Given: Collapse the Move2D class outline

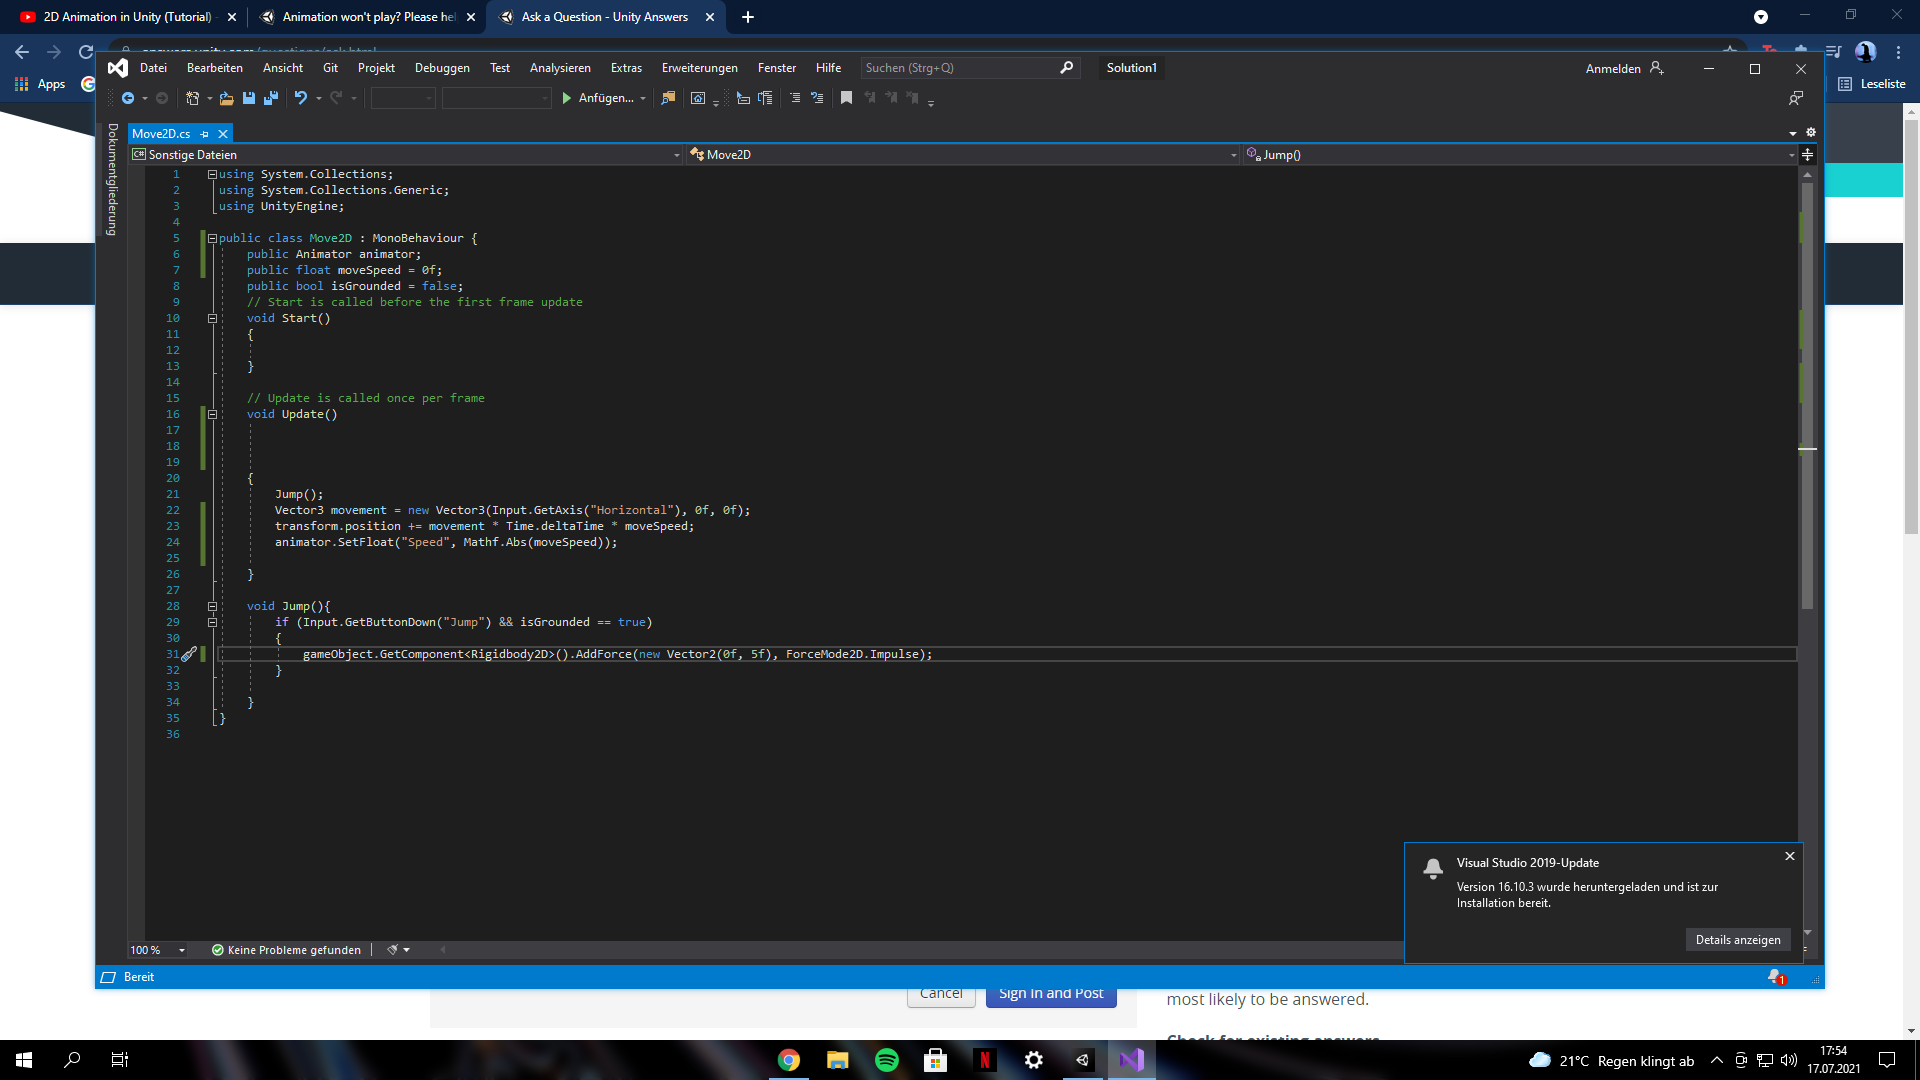Looking at the screenshot, I should point(212,238).
